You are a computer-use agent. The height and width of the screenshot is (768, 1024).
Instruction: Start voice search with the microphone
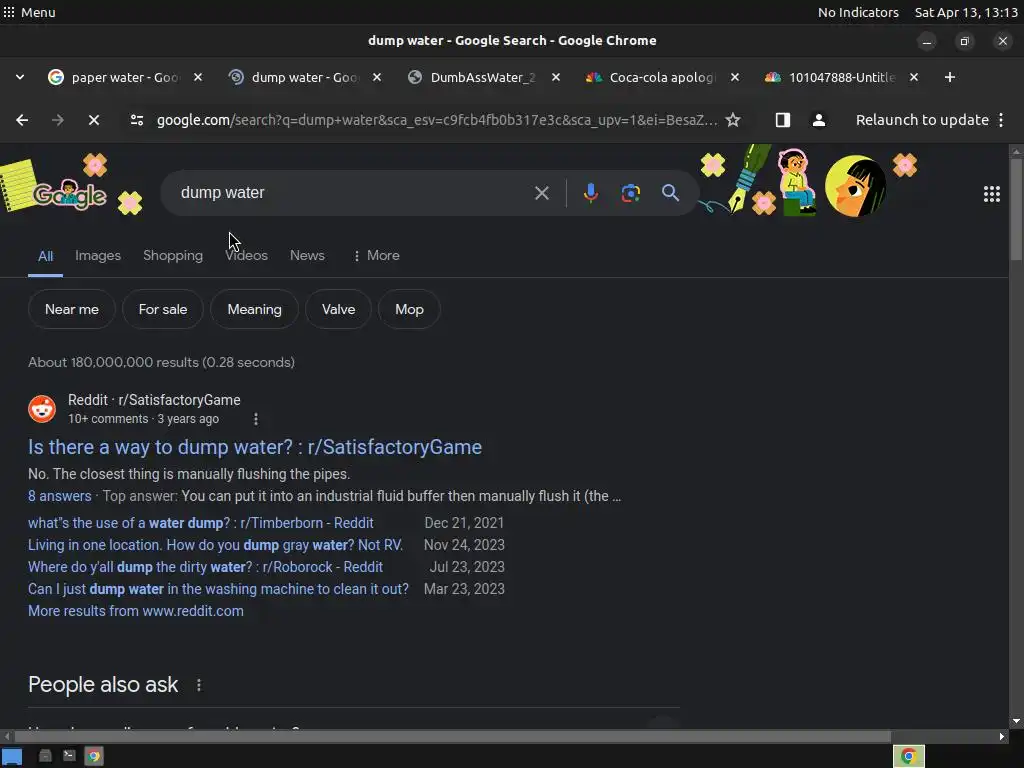click(x=590, y=193)
